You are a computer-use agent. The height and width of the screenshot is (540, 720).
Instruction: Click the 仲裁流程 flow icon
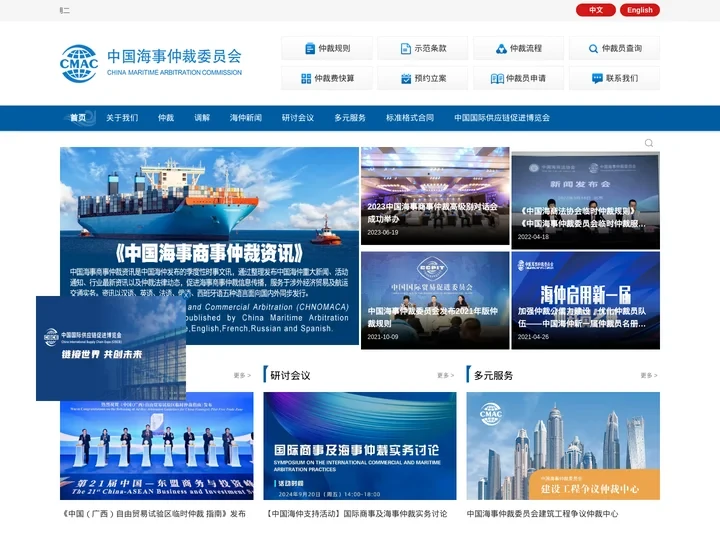[501, 48]
